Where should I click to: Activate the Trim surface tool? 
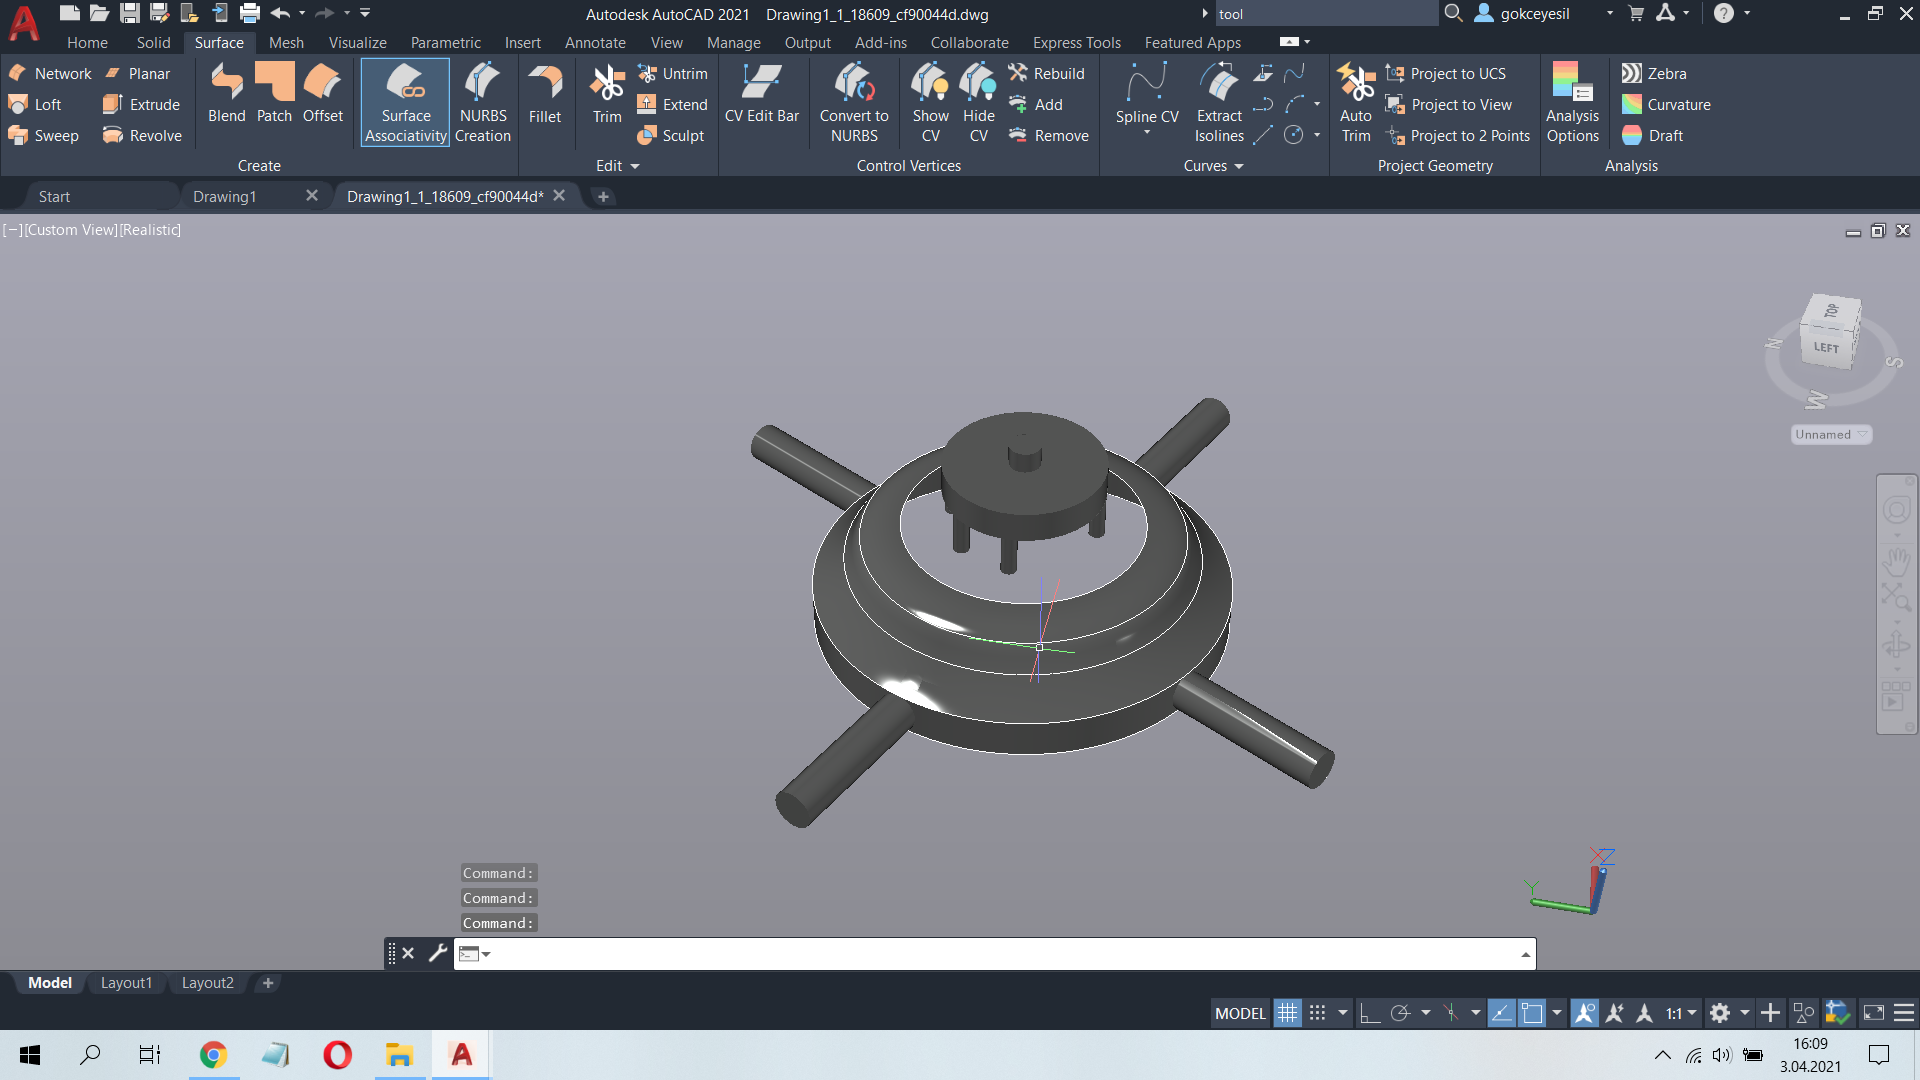tap(607, 93)
